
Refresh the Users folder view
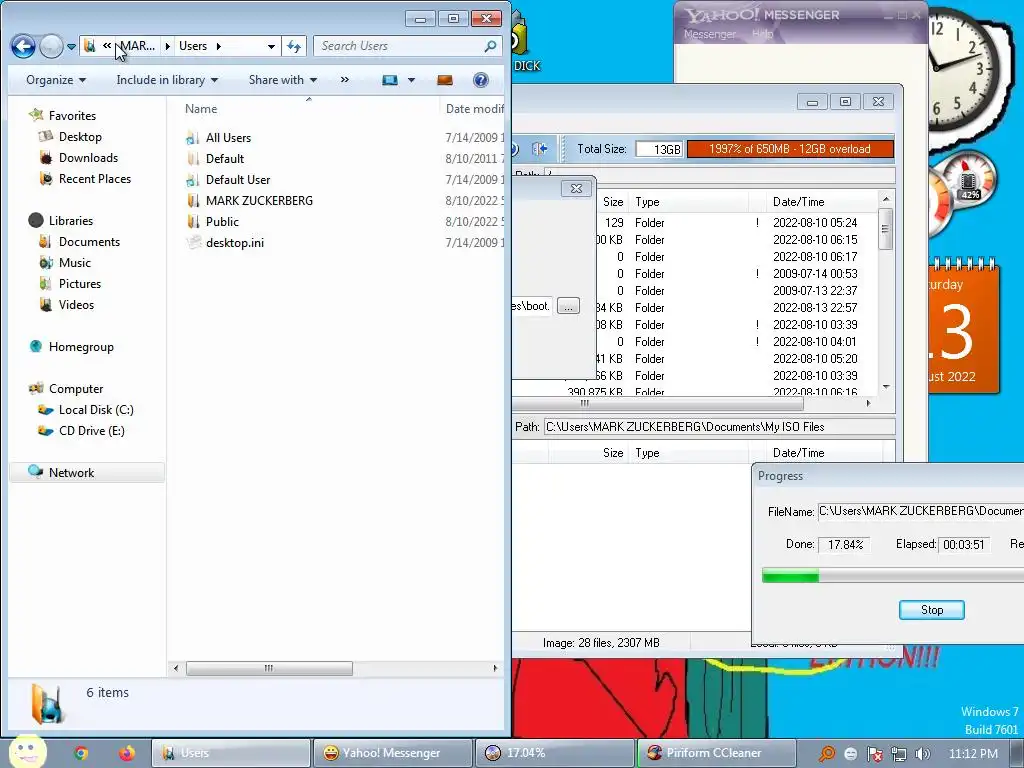pyautogui.click(x=294, y=46)
